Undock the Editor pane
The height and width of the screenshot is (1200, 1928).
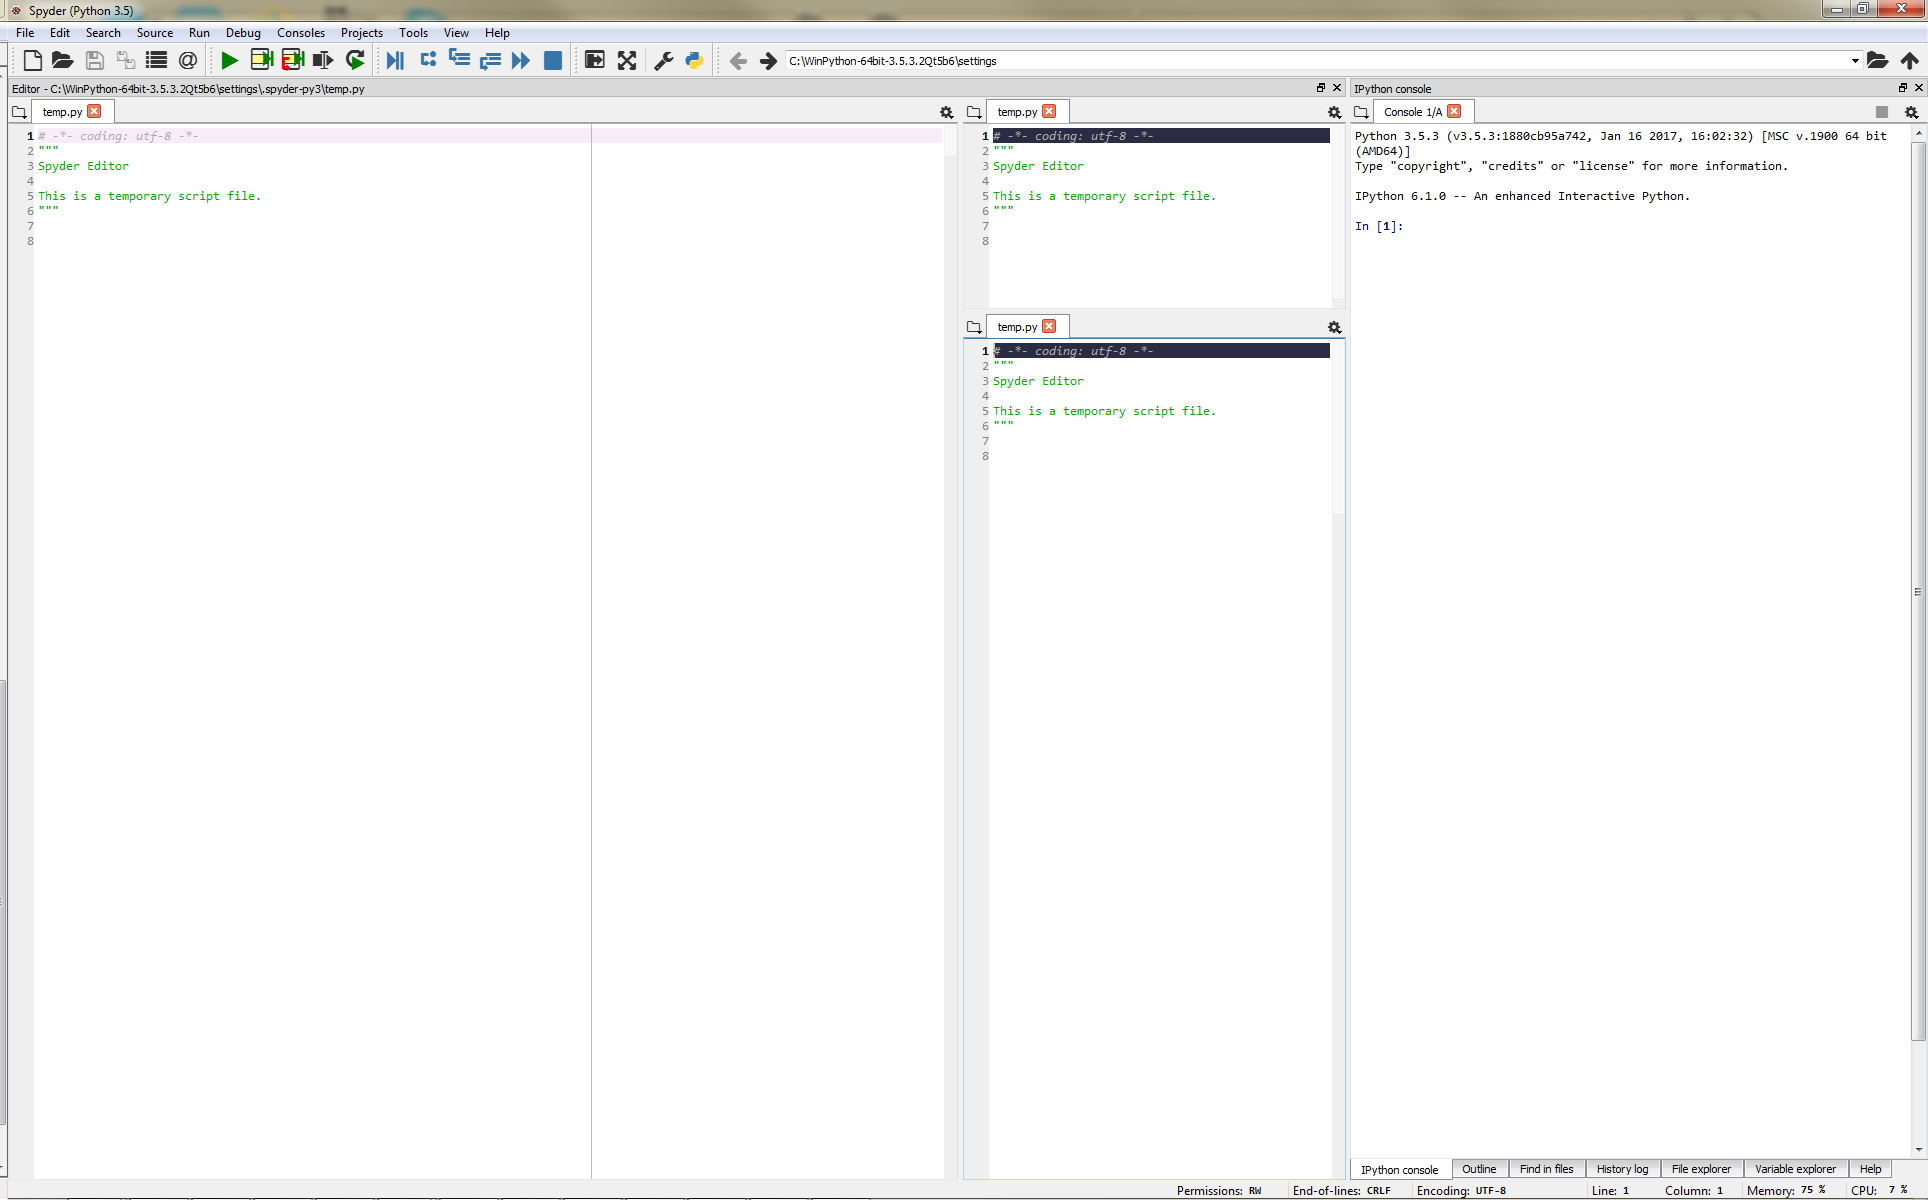coord(1319,88)
